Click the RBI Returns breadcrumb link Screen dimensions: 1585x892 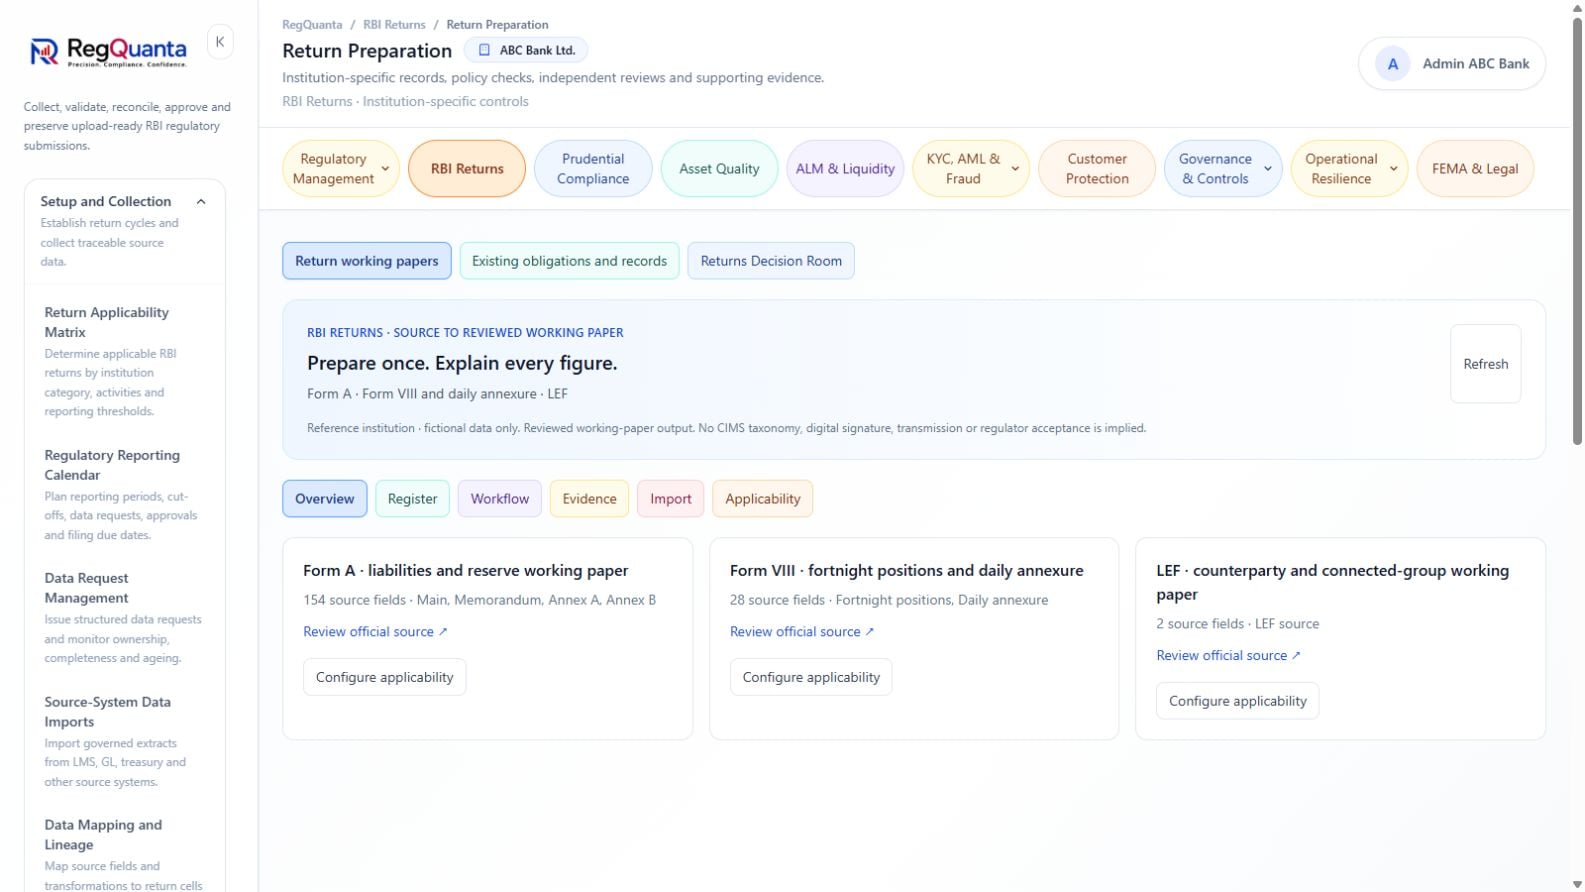[394, 25]
